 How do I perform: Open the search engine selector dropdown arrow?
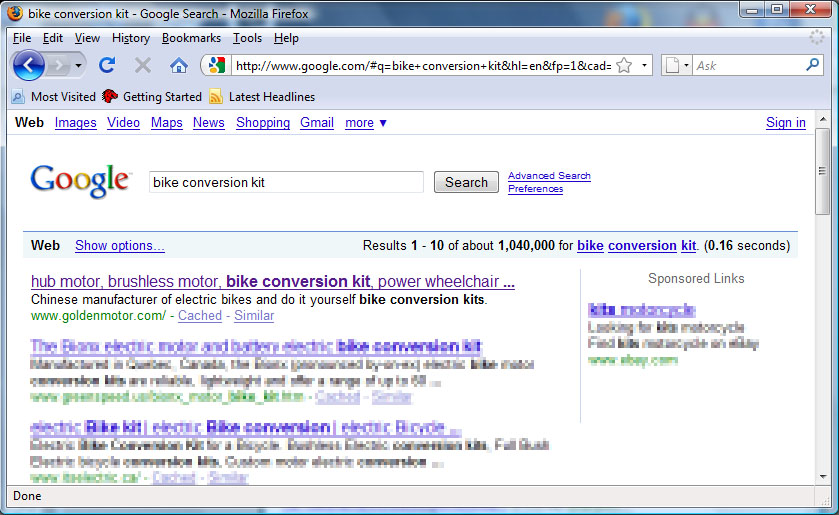[687, 66]
